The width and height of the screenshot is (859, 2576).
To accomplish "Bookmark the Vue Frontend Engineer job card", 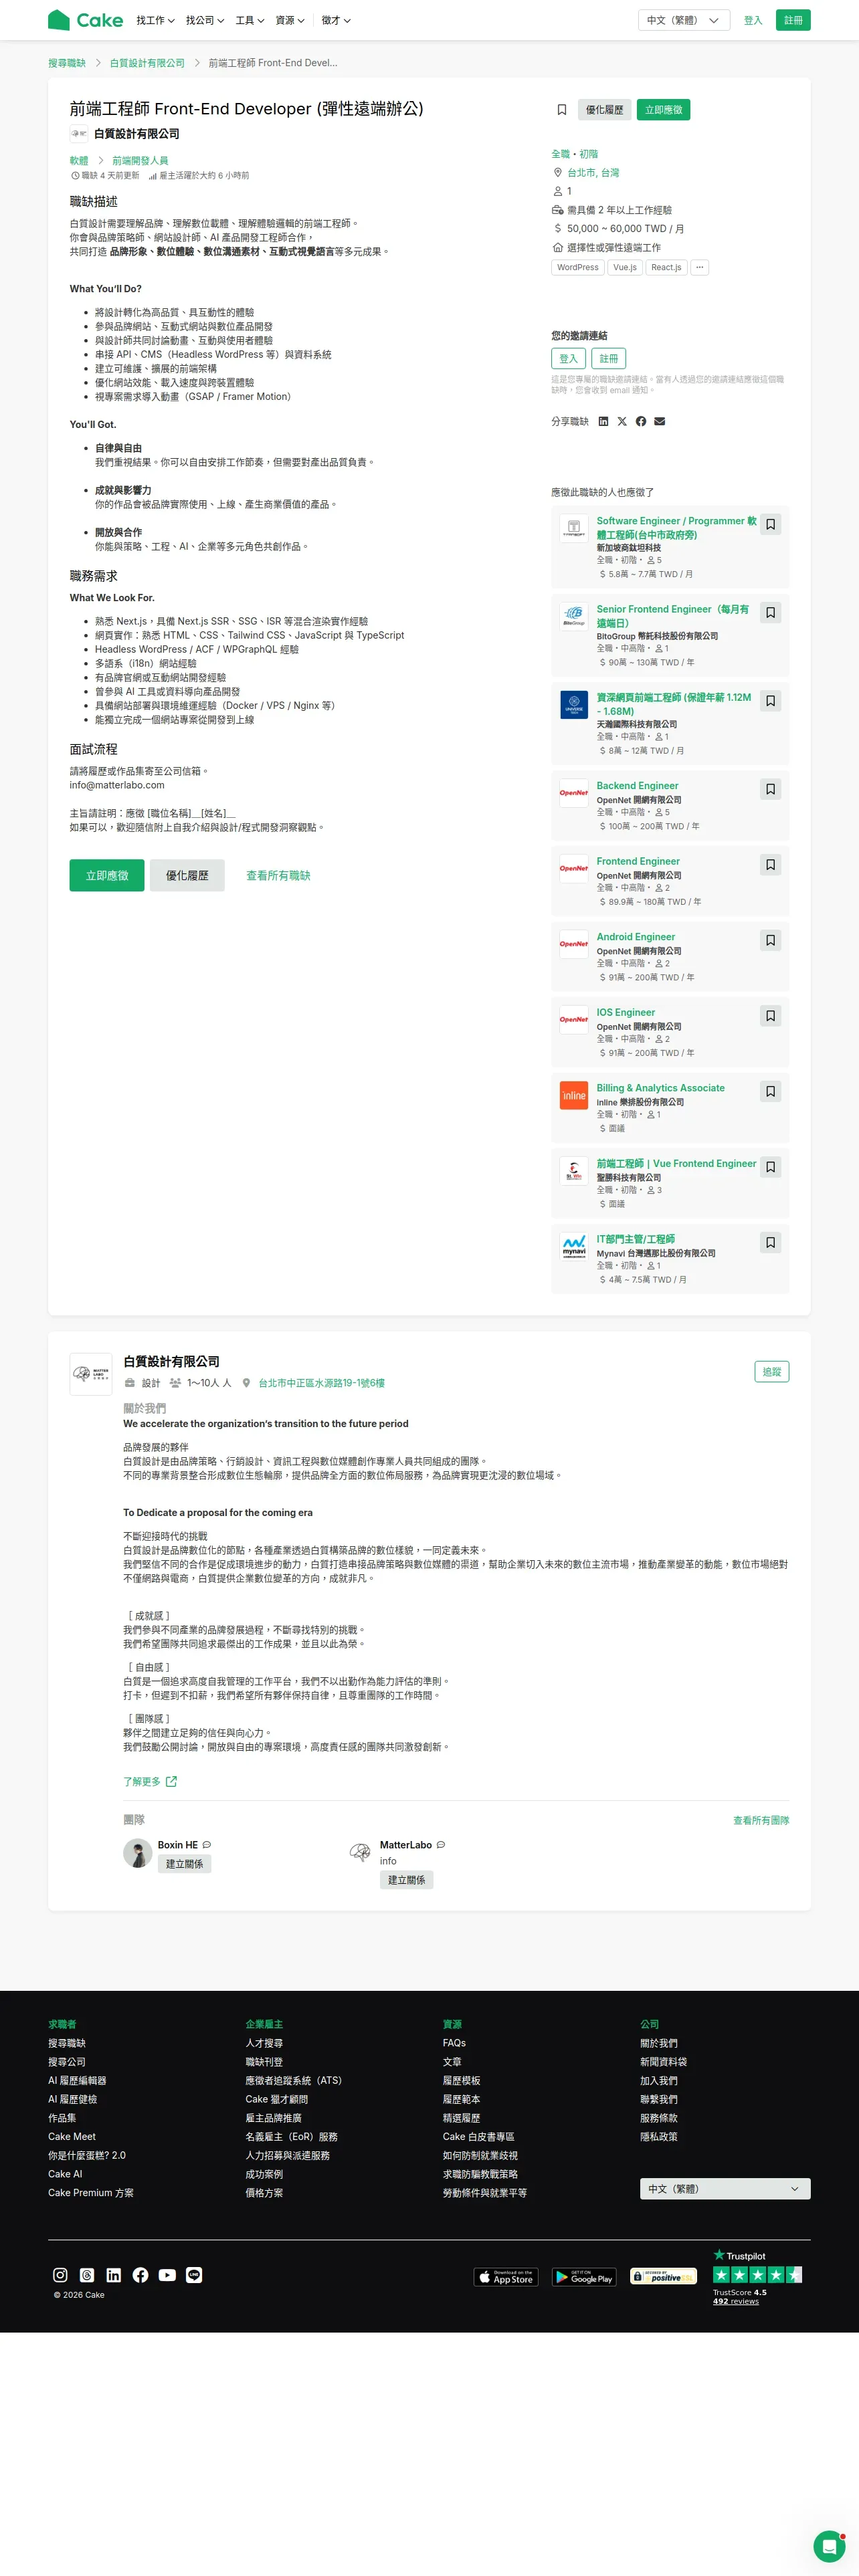I will coord(770,1167).
